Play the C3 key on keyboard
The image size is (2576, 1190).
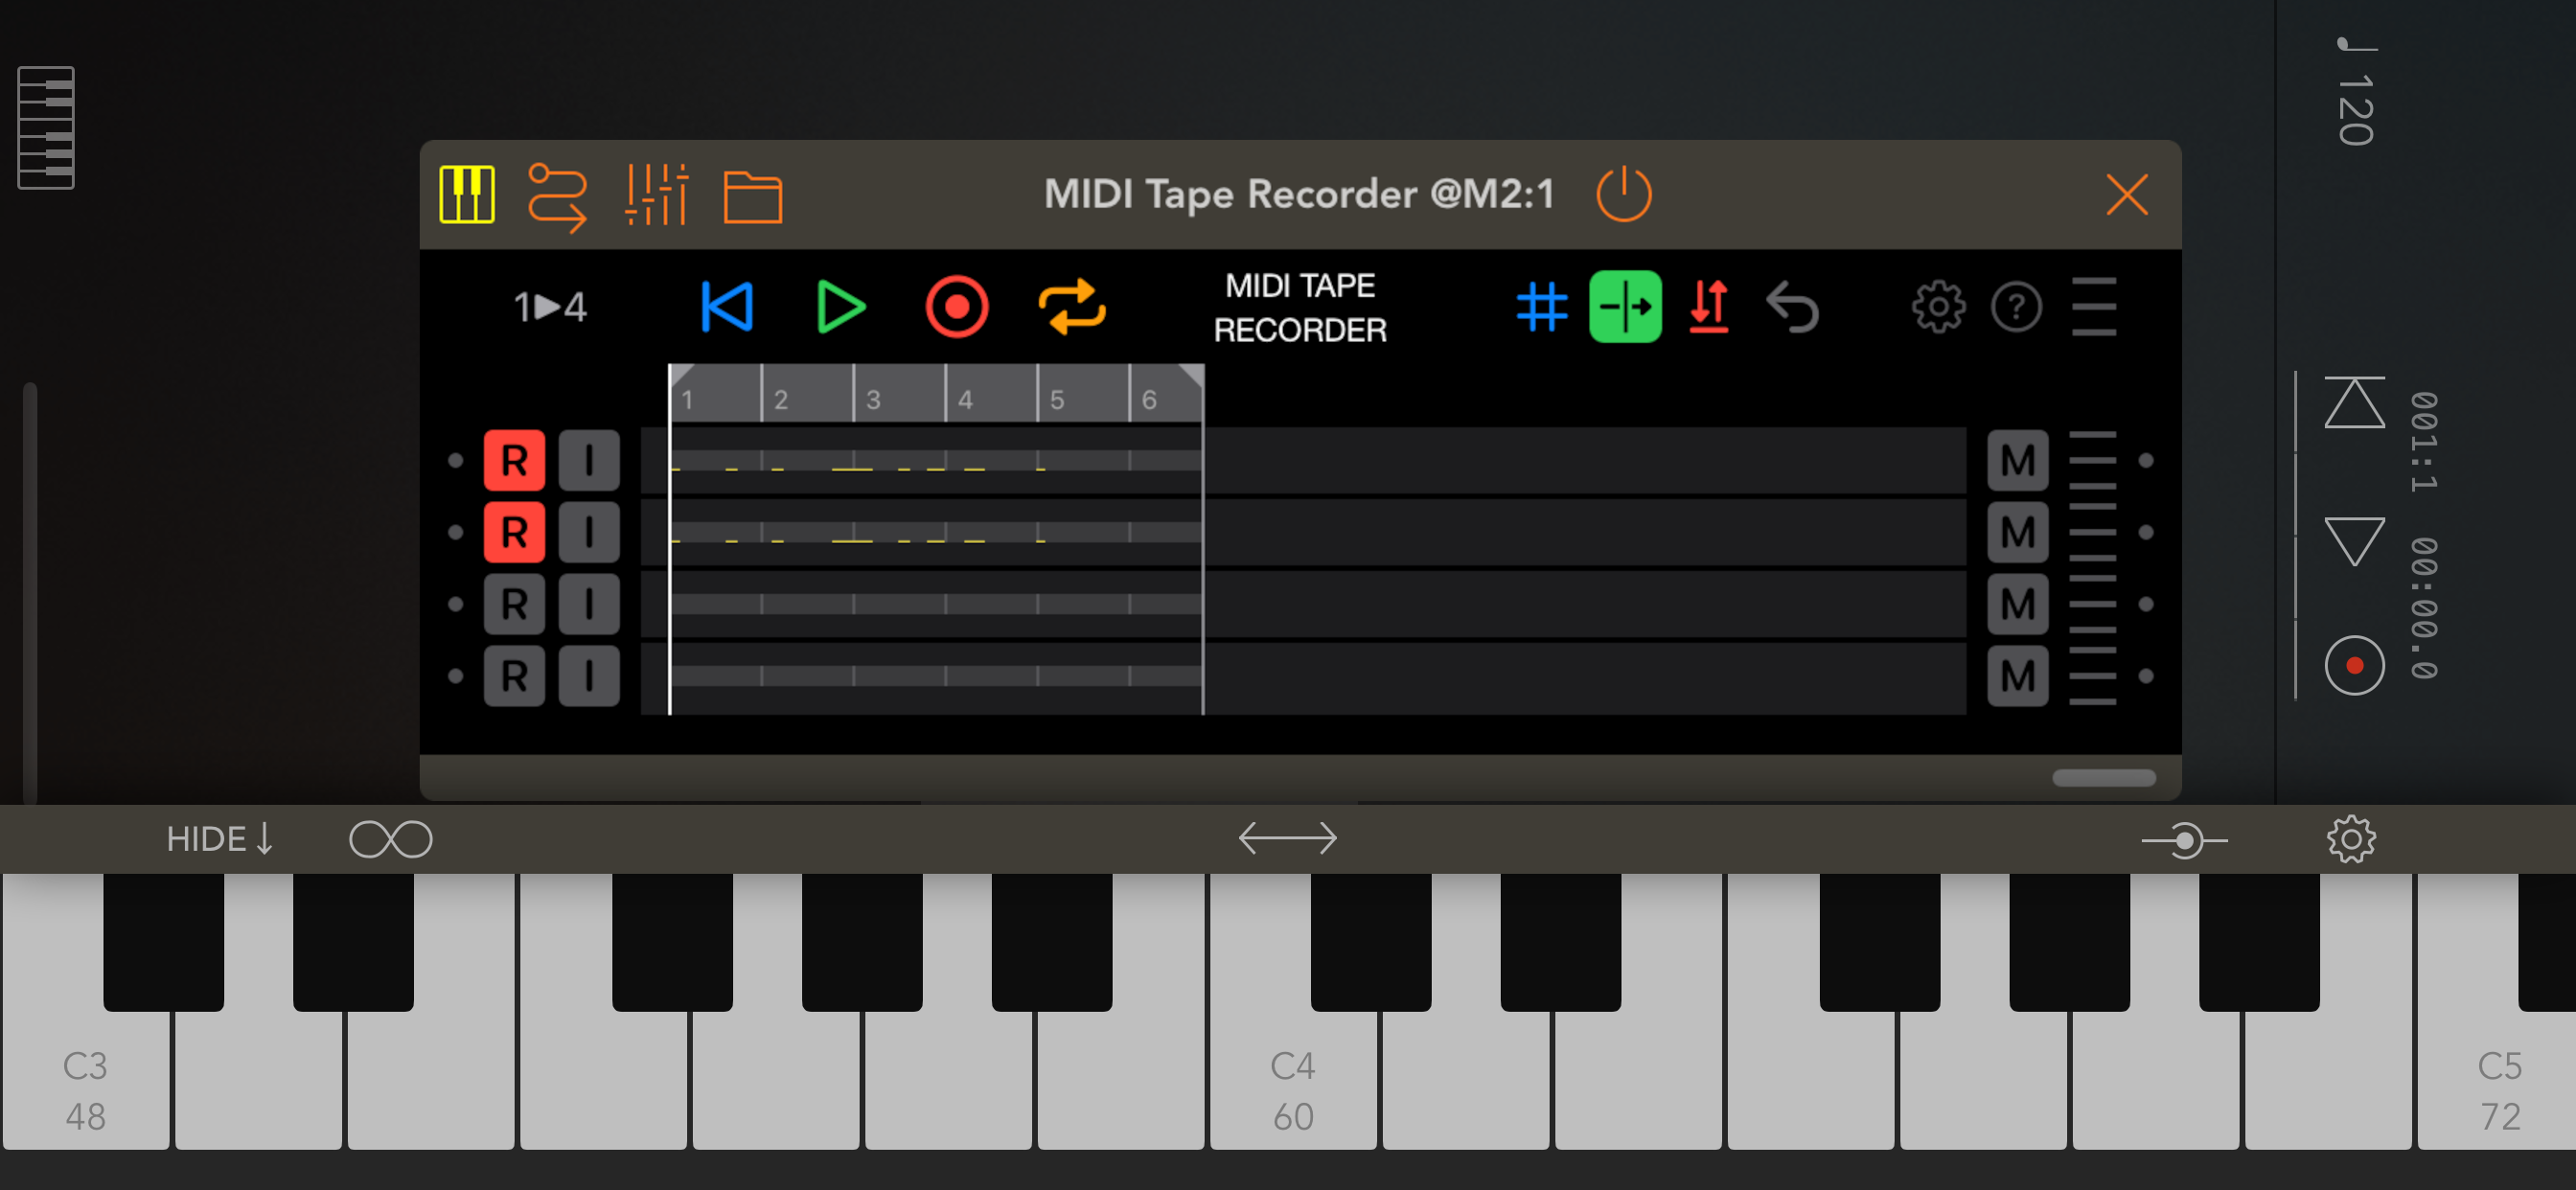click(86, 1080)
